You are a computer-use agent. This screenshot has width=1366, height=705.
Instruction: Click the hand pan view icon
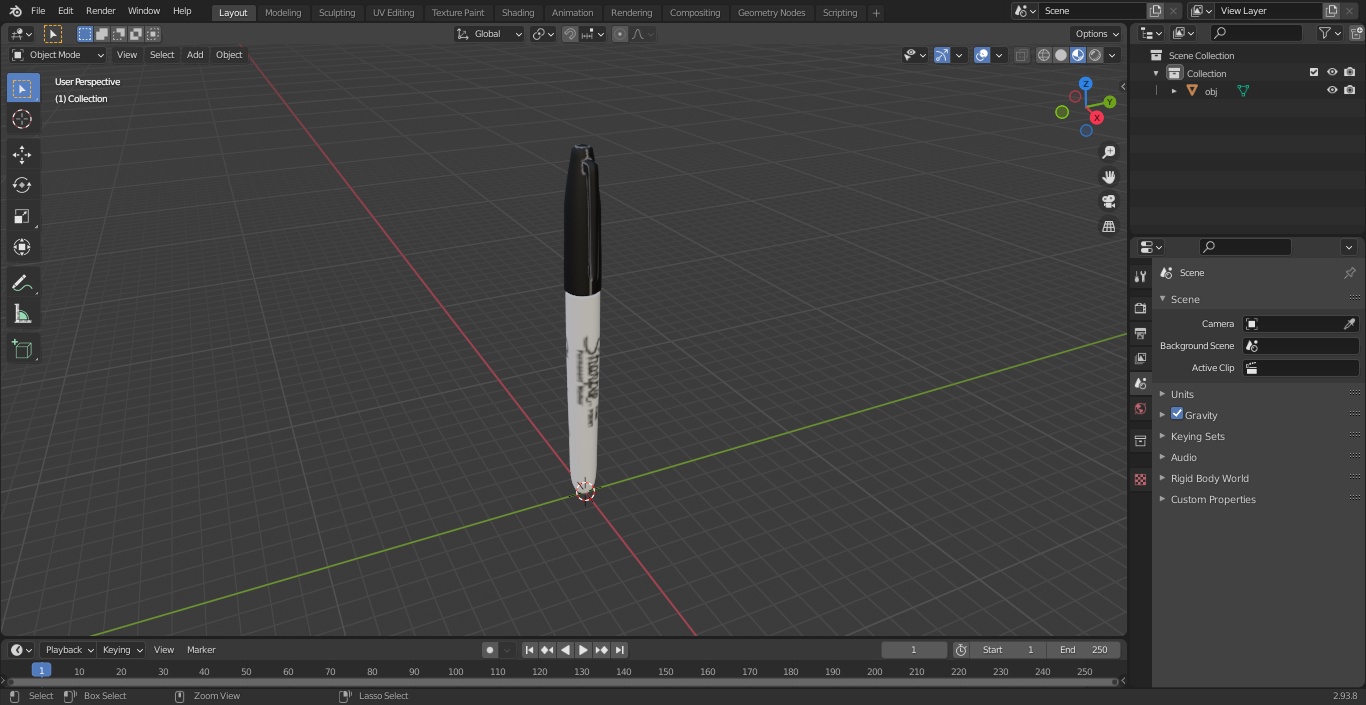pos(1108,177)
